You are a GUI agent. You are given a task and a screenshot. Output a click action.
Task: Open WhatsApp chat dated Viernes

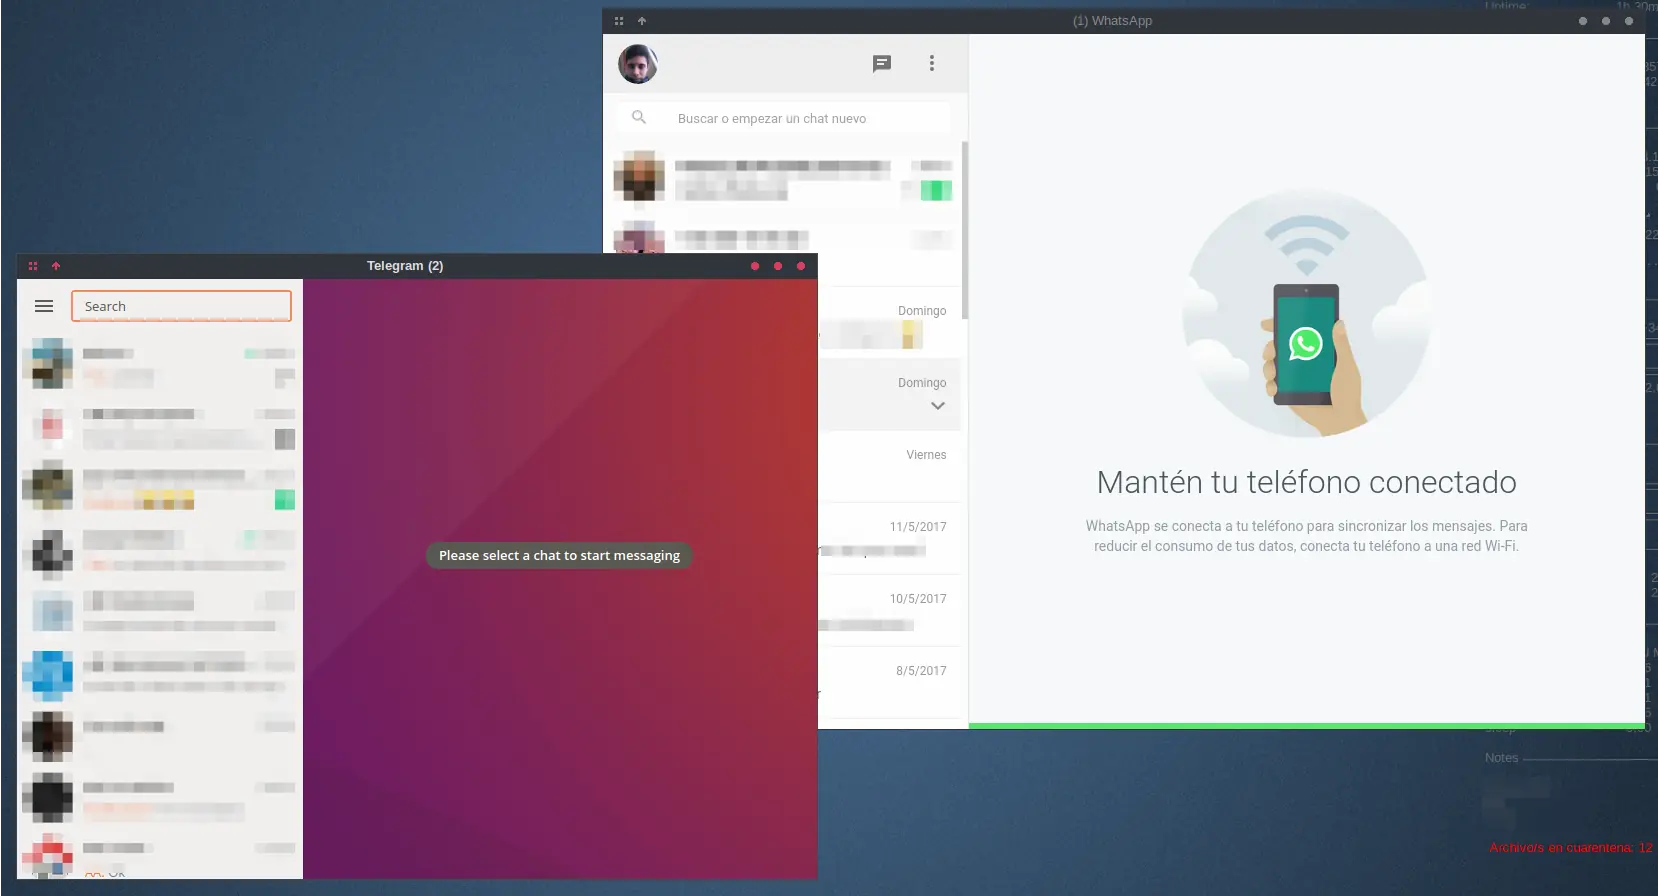tap(889, 466)
